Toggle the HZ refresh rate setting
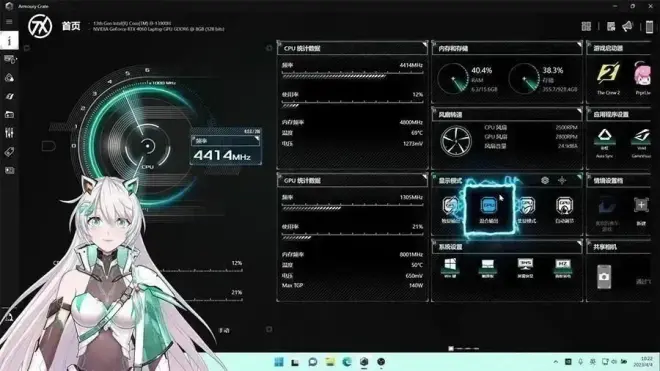 point(563,268)
